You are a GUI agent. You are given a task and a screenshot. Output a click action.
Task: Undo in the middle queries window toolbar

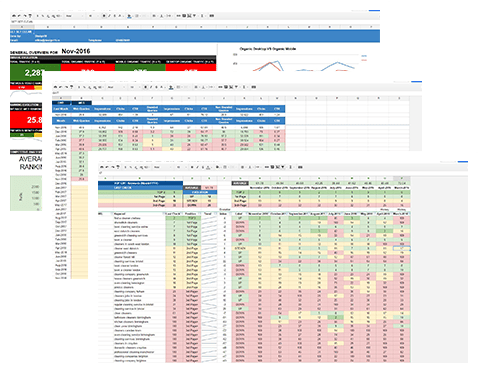tap(61, 87)
